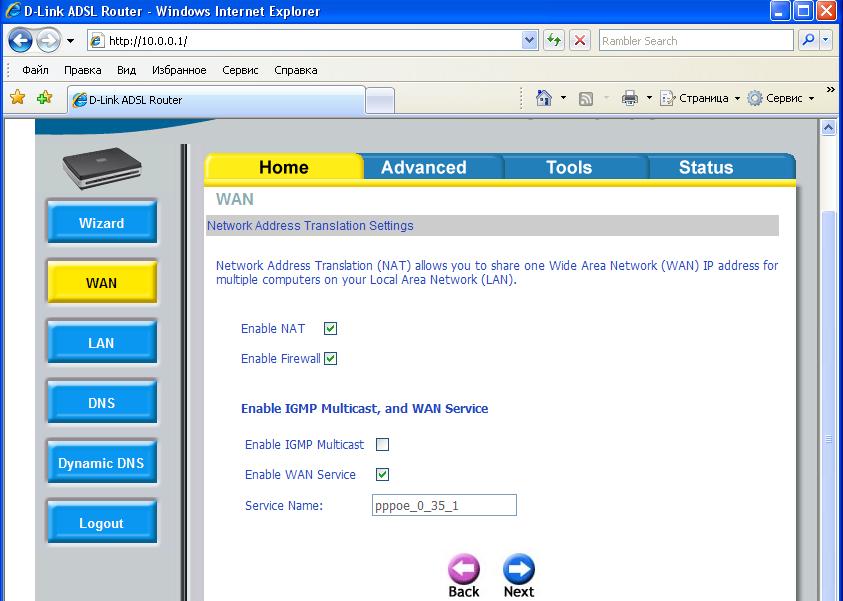Go back with the browser Back arrow
This screenshot has height=601, width=843.
pyautogui.click(x=20, y=40)
